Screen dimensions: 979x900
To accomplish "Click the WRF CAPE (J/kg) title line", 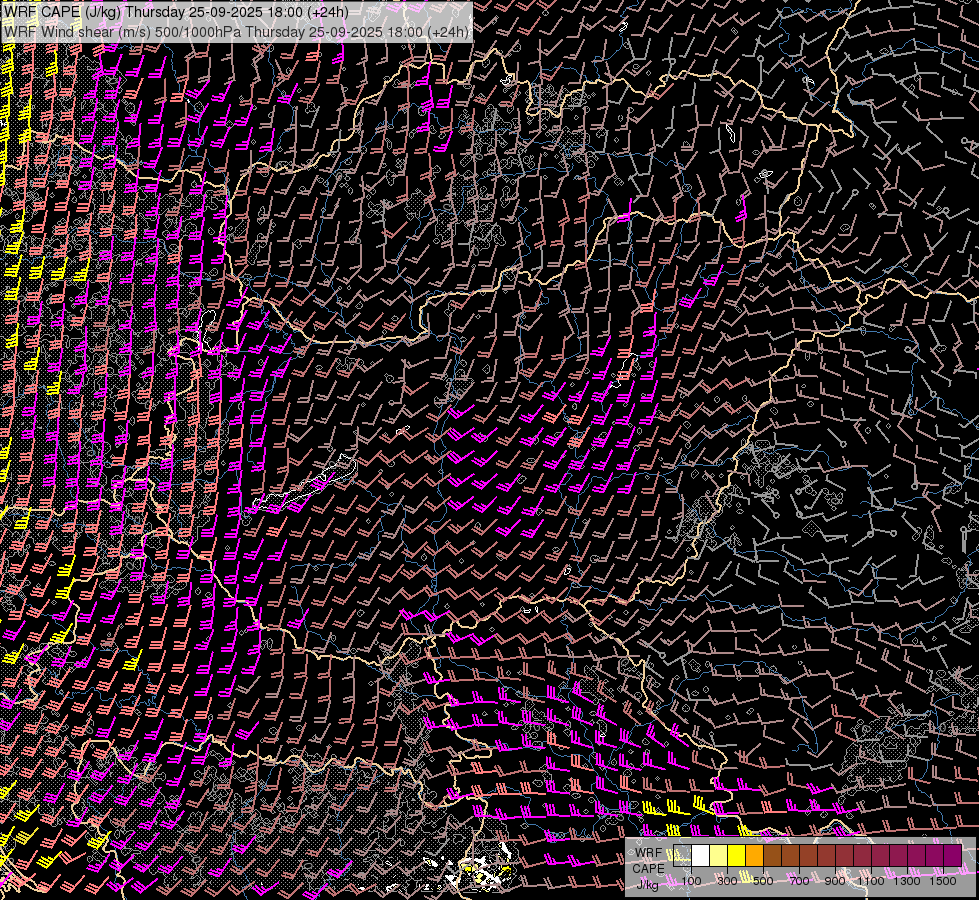I will [x=176, y=12].
